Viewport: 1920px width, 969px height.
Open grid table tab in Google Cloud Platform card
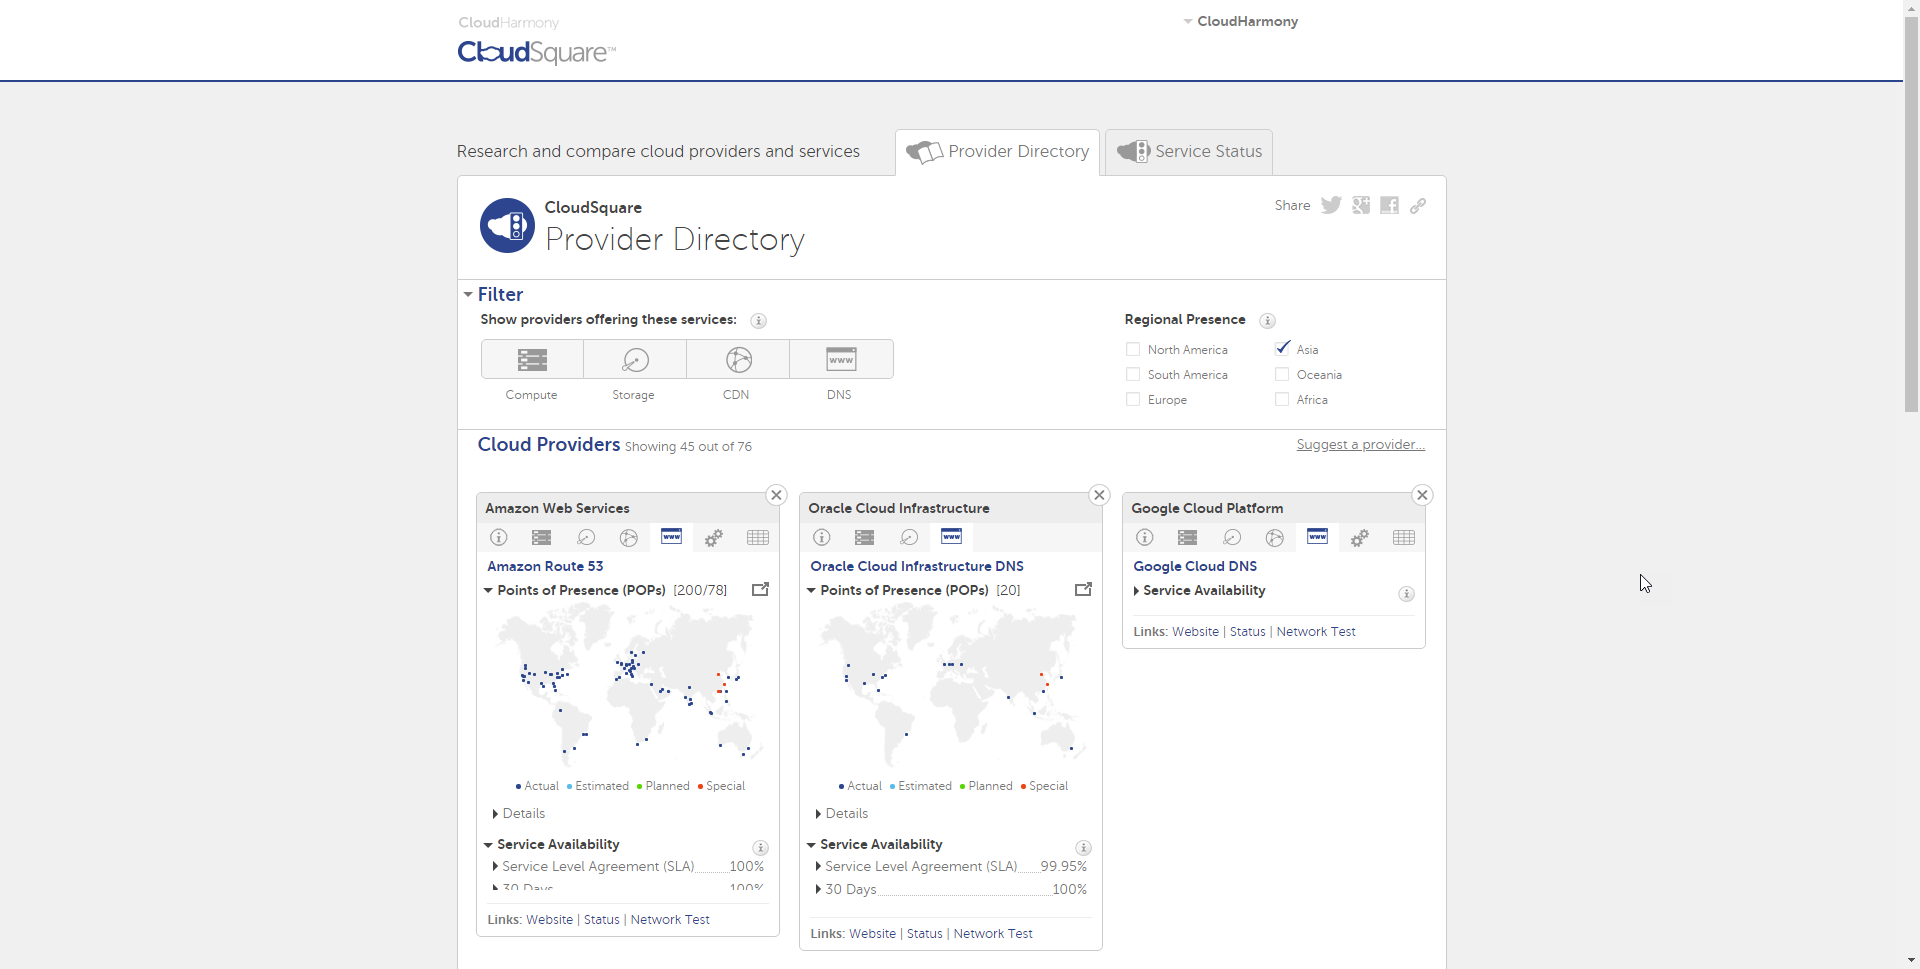(1404, 537)
